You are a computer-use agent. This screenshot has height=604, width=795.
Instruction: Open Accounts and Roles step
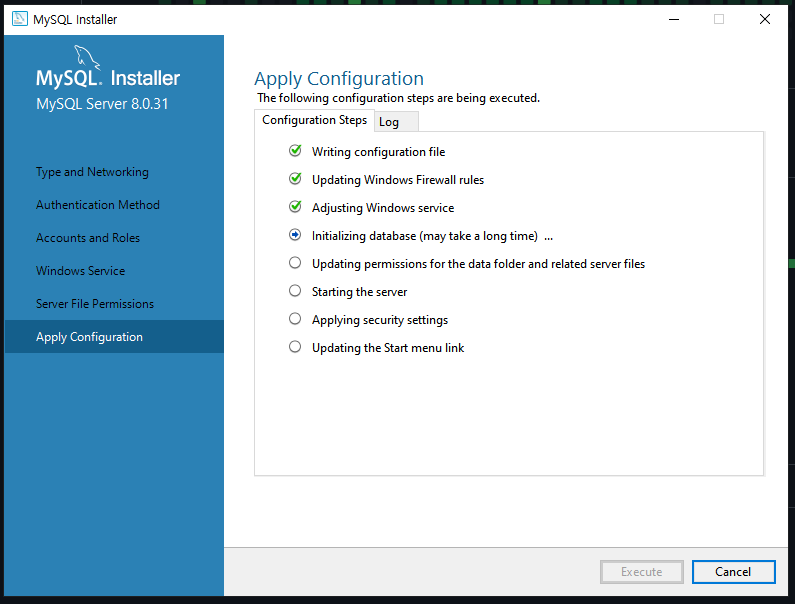tap(88, 238)
